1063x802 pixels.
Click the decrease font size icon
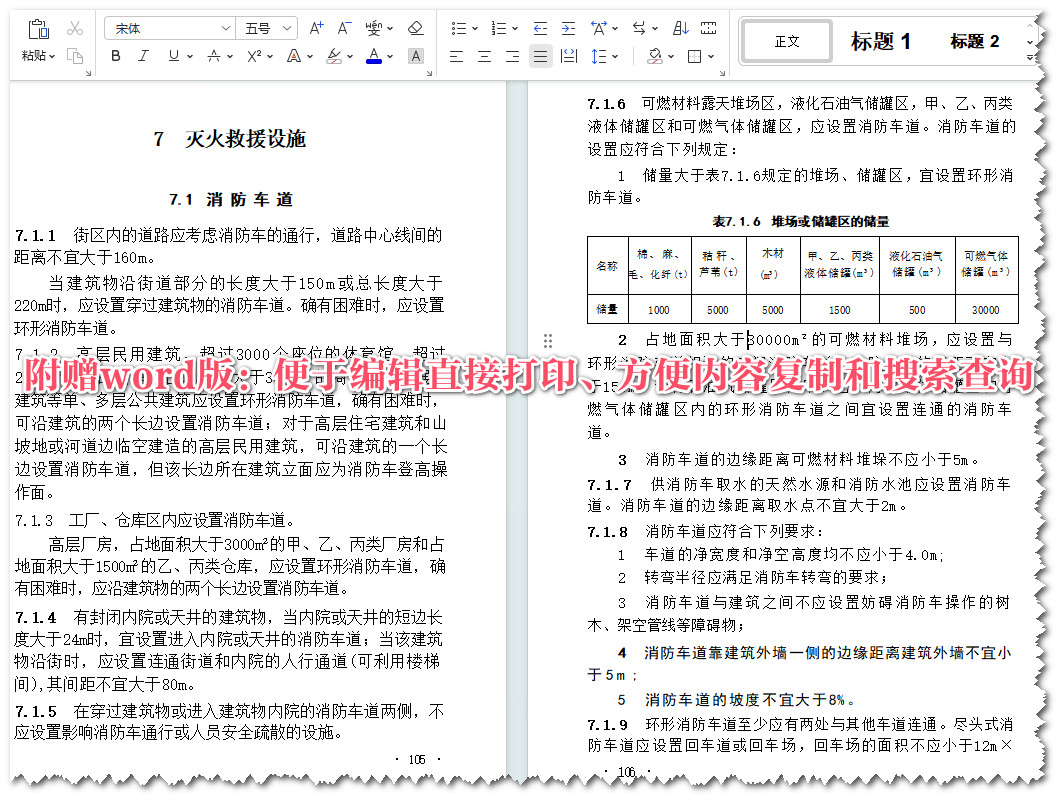342,26
